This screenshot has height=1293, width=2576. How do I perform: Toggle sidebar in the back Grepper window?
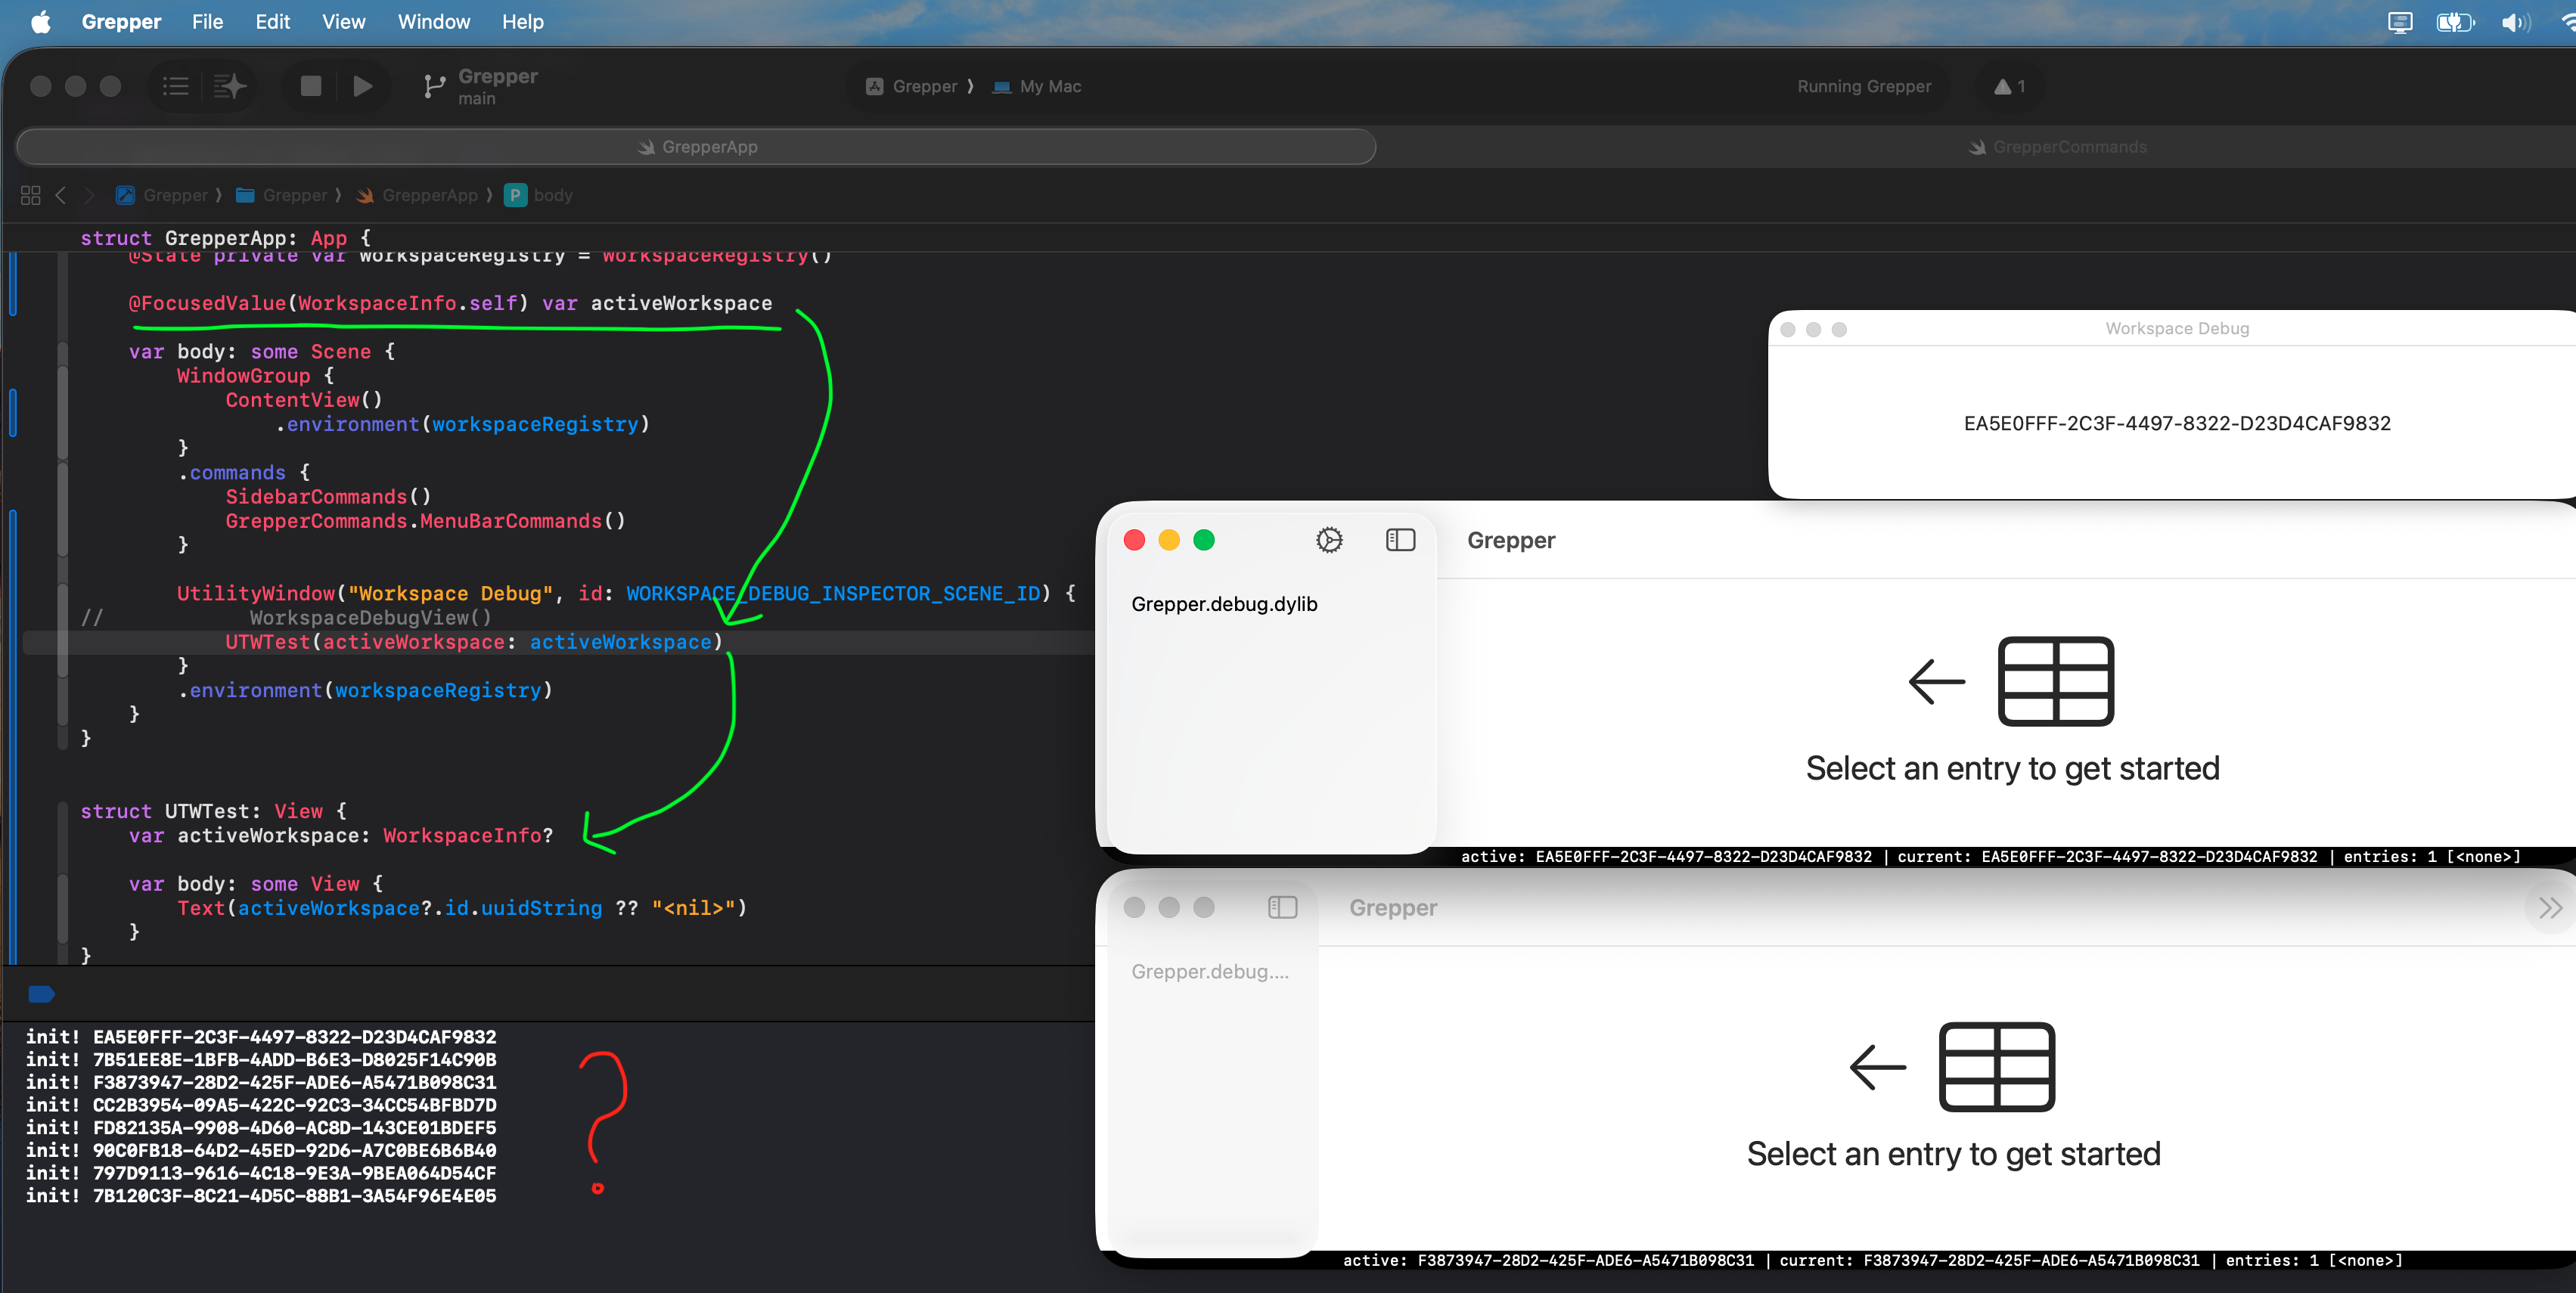1282,907
